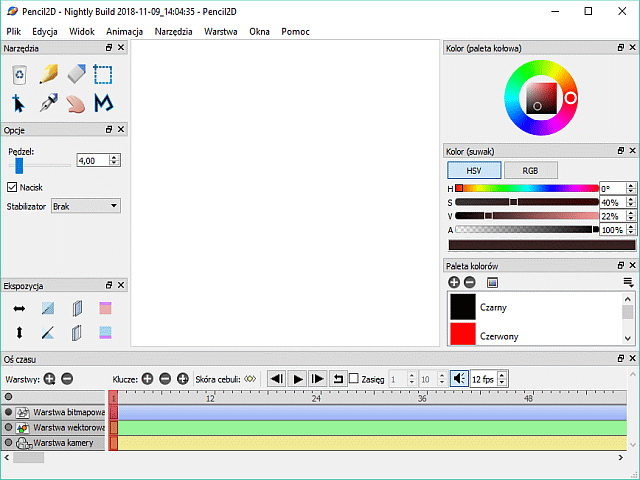Remove a keyframe with Klucze minus

[165, 379]
